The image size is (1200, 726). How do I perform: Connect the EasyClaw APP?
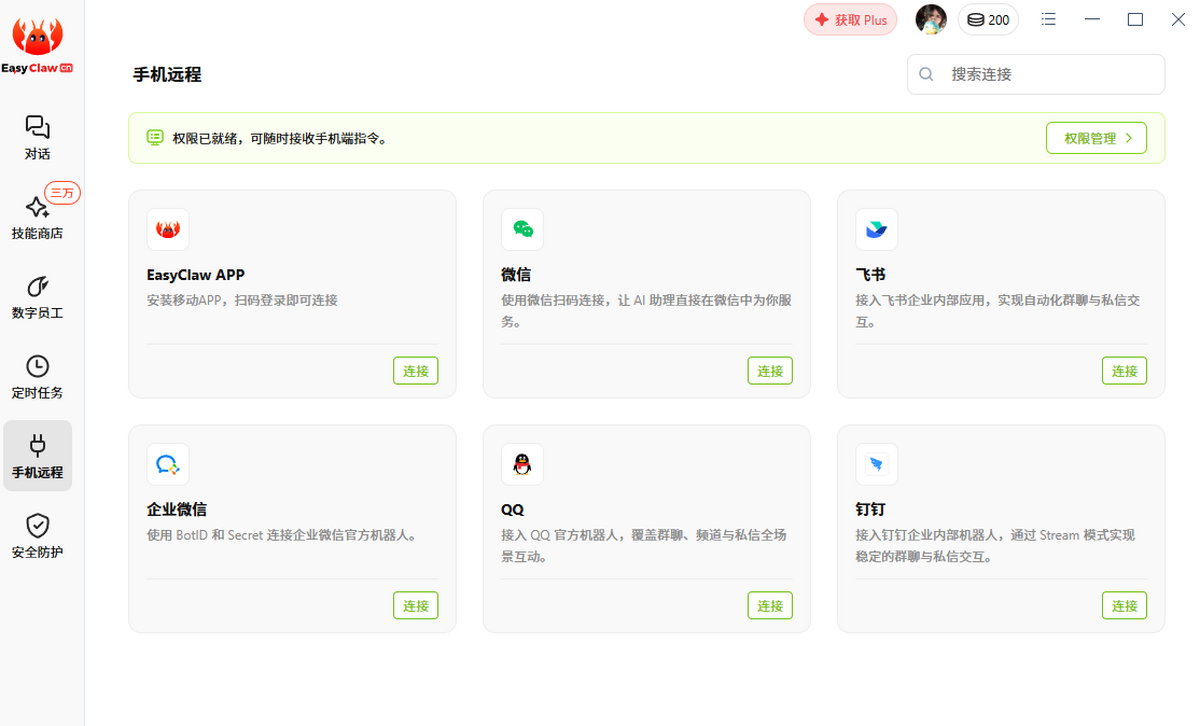416,370
